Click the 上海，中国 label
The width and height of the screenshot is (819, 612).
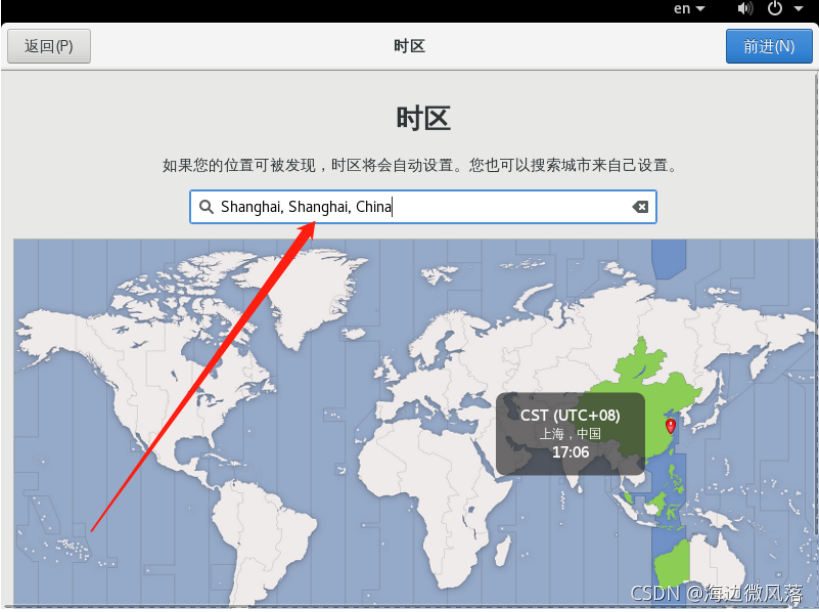(570, 433)
